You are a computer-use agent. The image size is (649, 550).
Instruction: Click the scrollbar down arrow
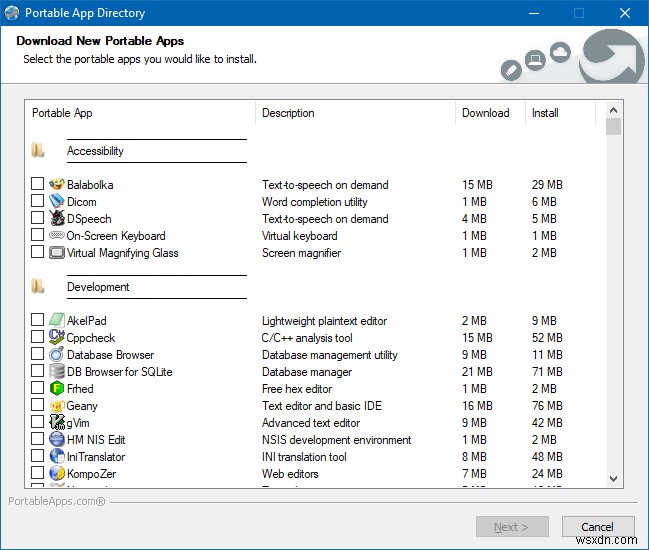tap(613, 479)
